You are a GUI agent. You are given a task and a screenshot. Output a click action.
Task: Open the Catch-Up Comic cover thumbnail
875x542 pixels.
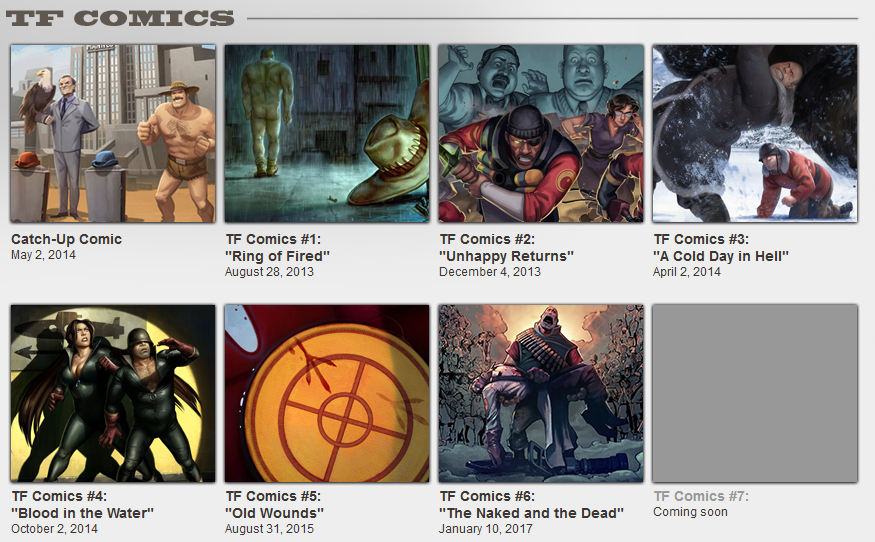[x=113, y=133]
